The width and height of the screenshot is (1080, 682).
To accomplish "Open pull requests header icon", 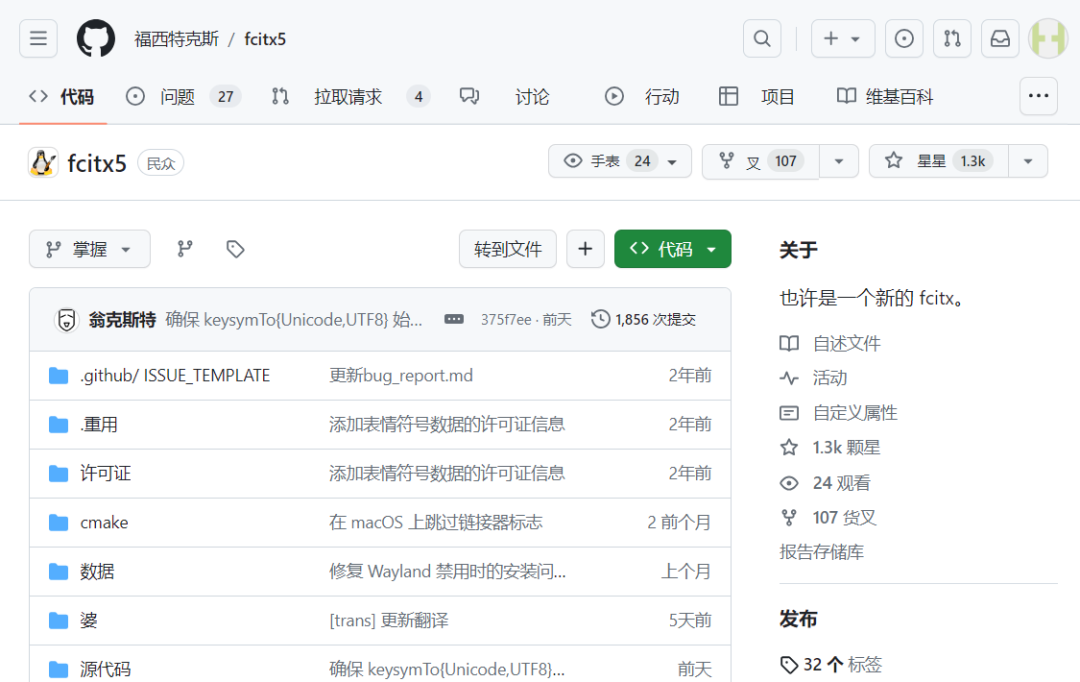I will pos(952,39).
